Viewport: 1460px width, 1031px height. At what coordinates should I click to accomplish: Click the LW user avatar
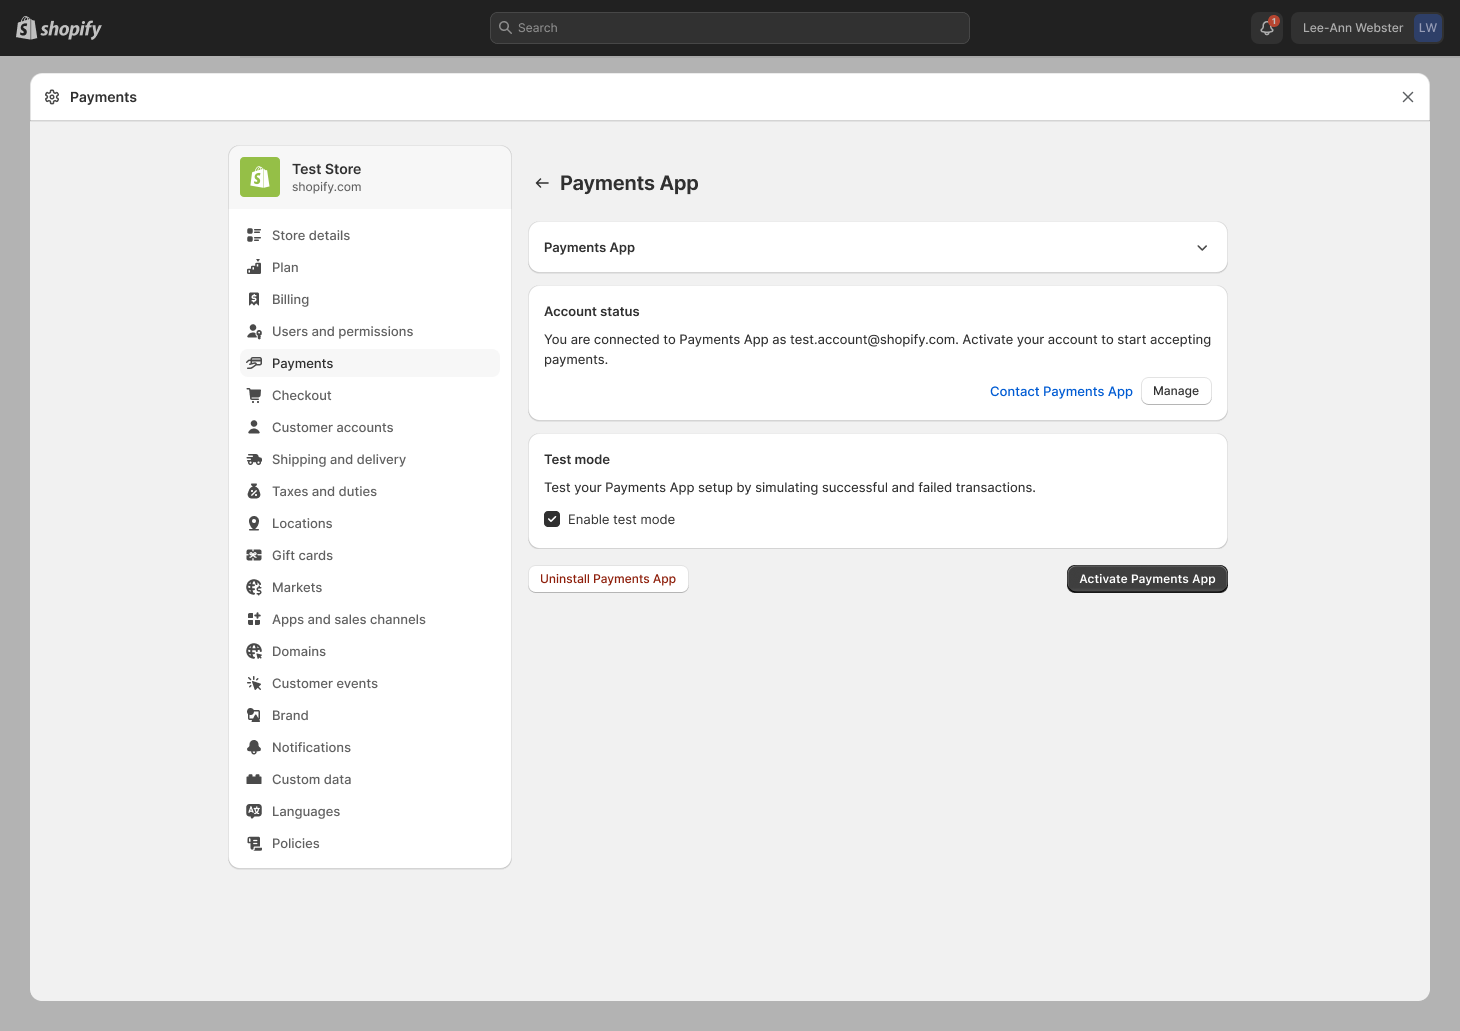coord(1427,28)
